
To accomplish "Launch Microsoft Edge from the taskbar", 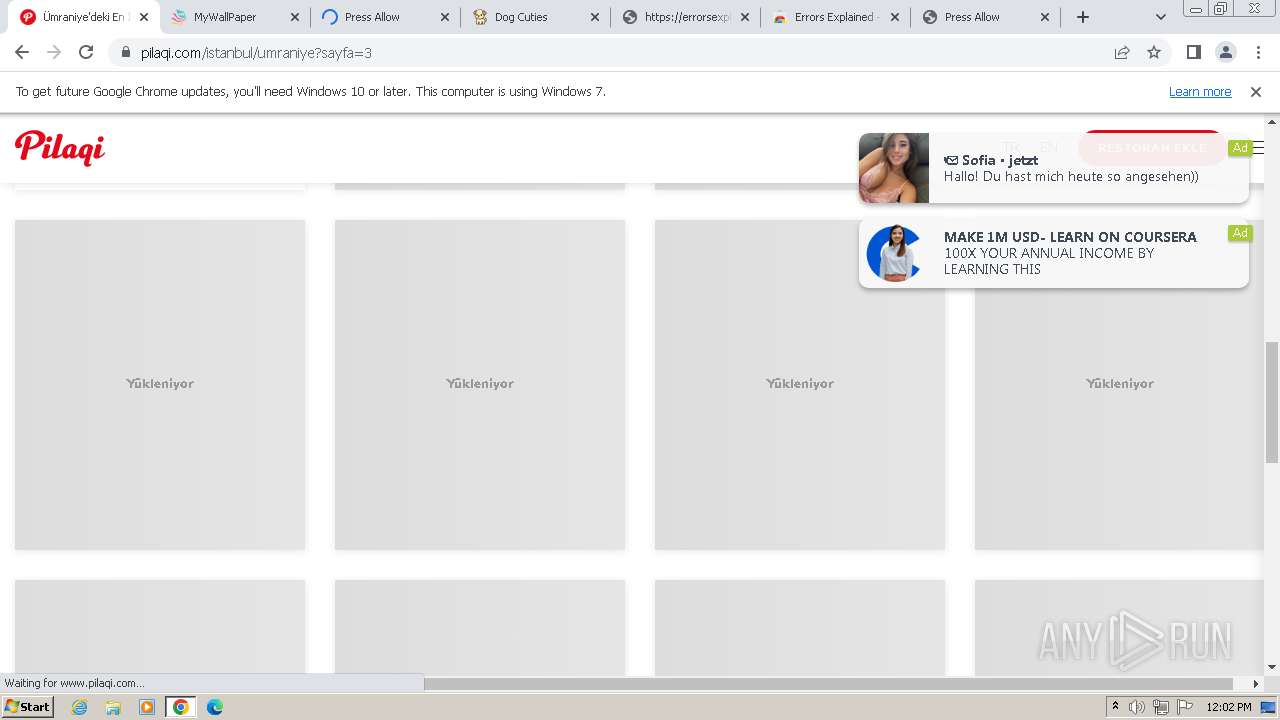I will point(215,707).
